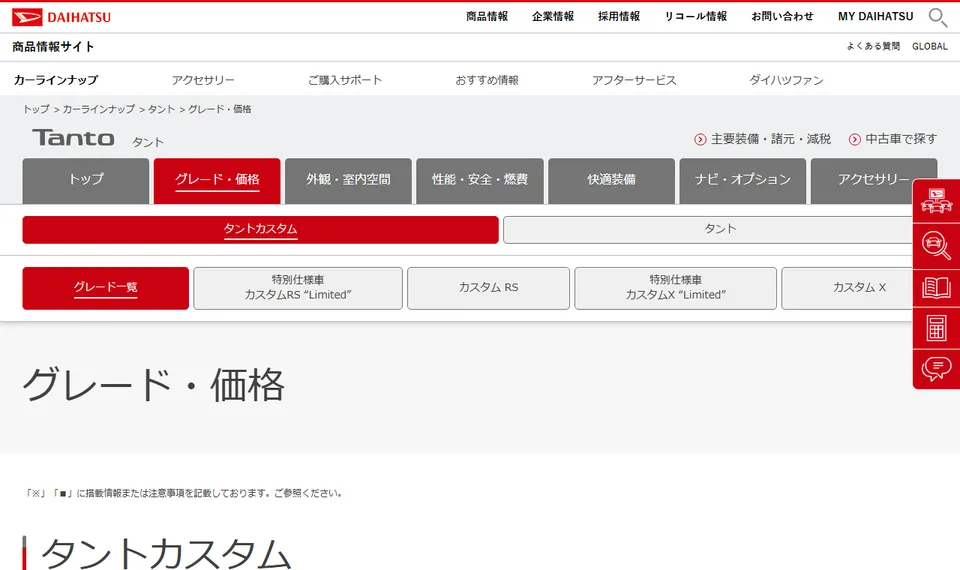Click タント in the breadcrumb

162,109
